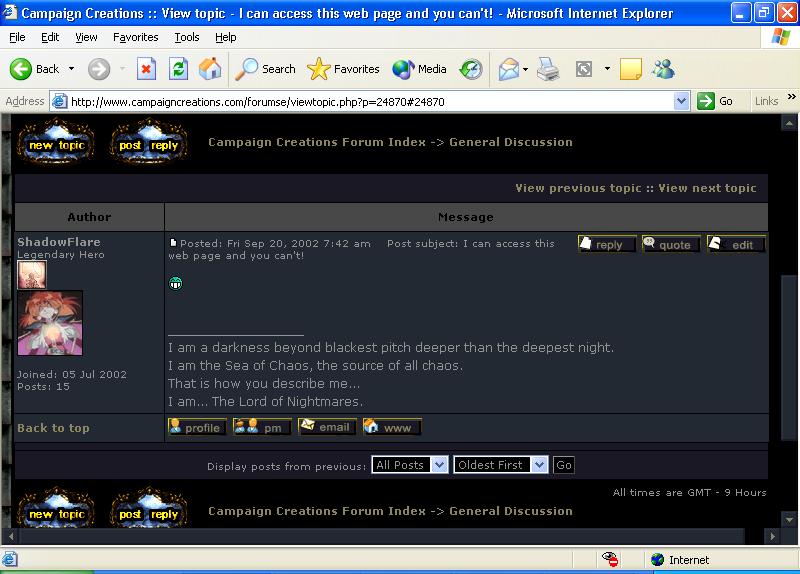Click the horizontal scrollbar left arrow
Viewport: 800px width, 574px height.
coord(11,536)
